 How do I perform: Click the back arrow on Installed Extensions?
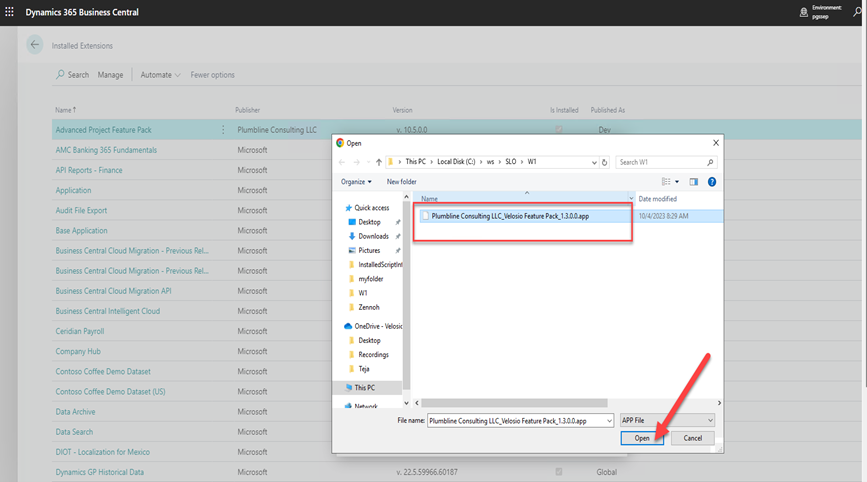pyautogui.click(x=35, y=45)
